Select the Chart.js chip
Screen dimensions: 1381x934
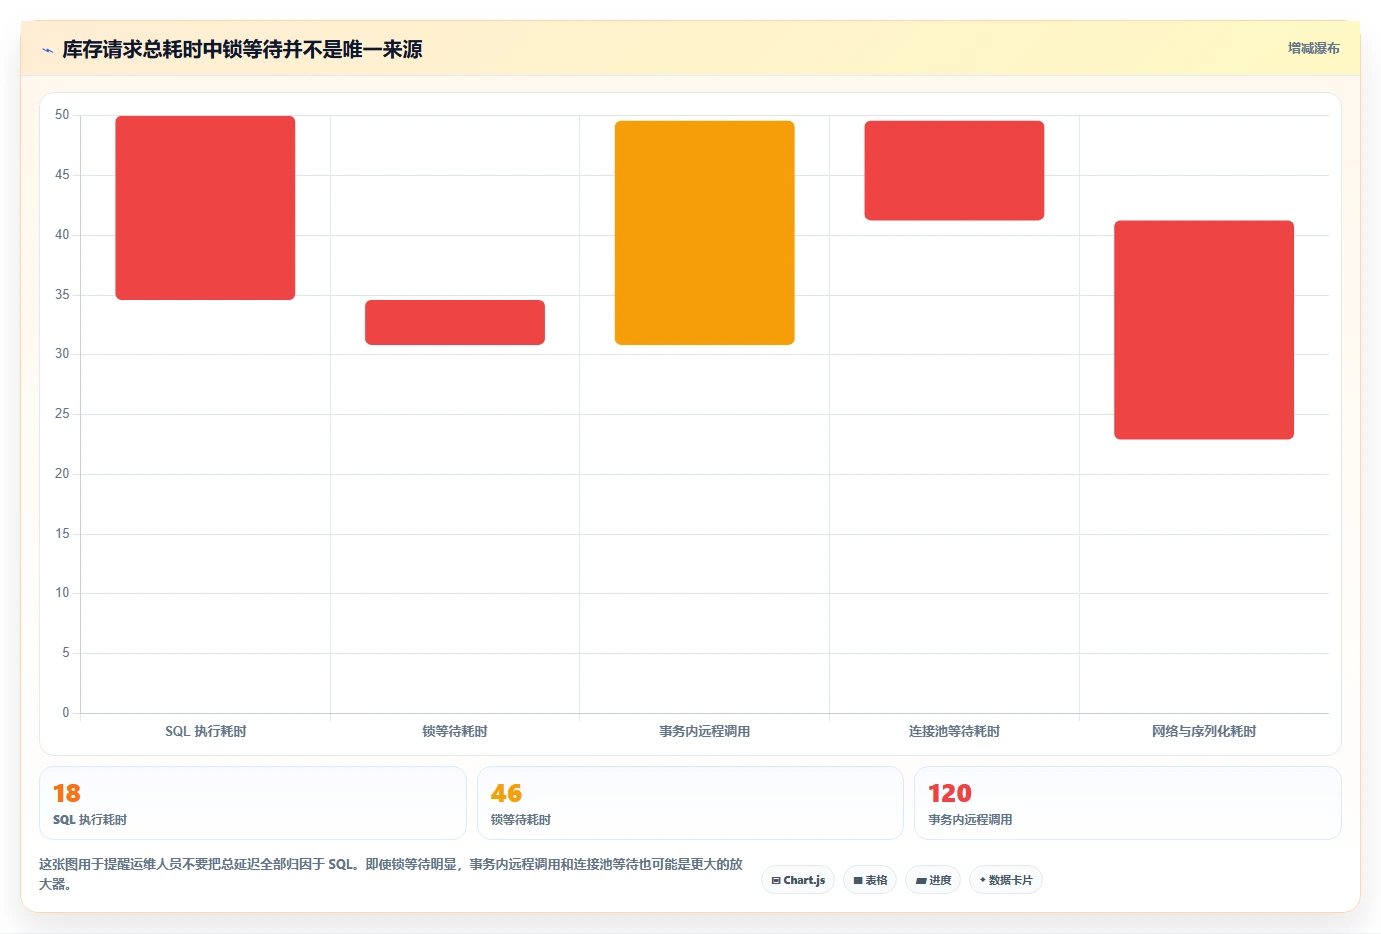[798, 880]
